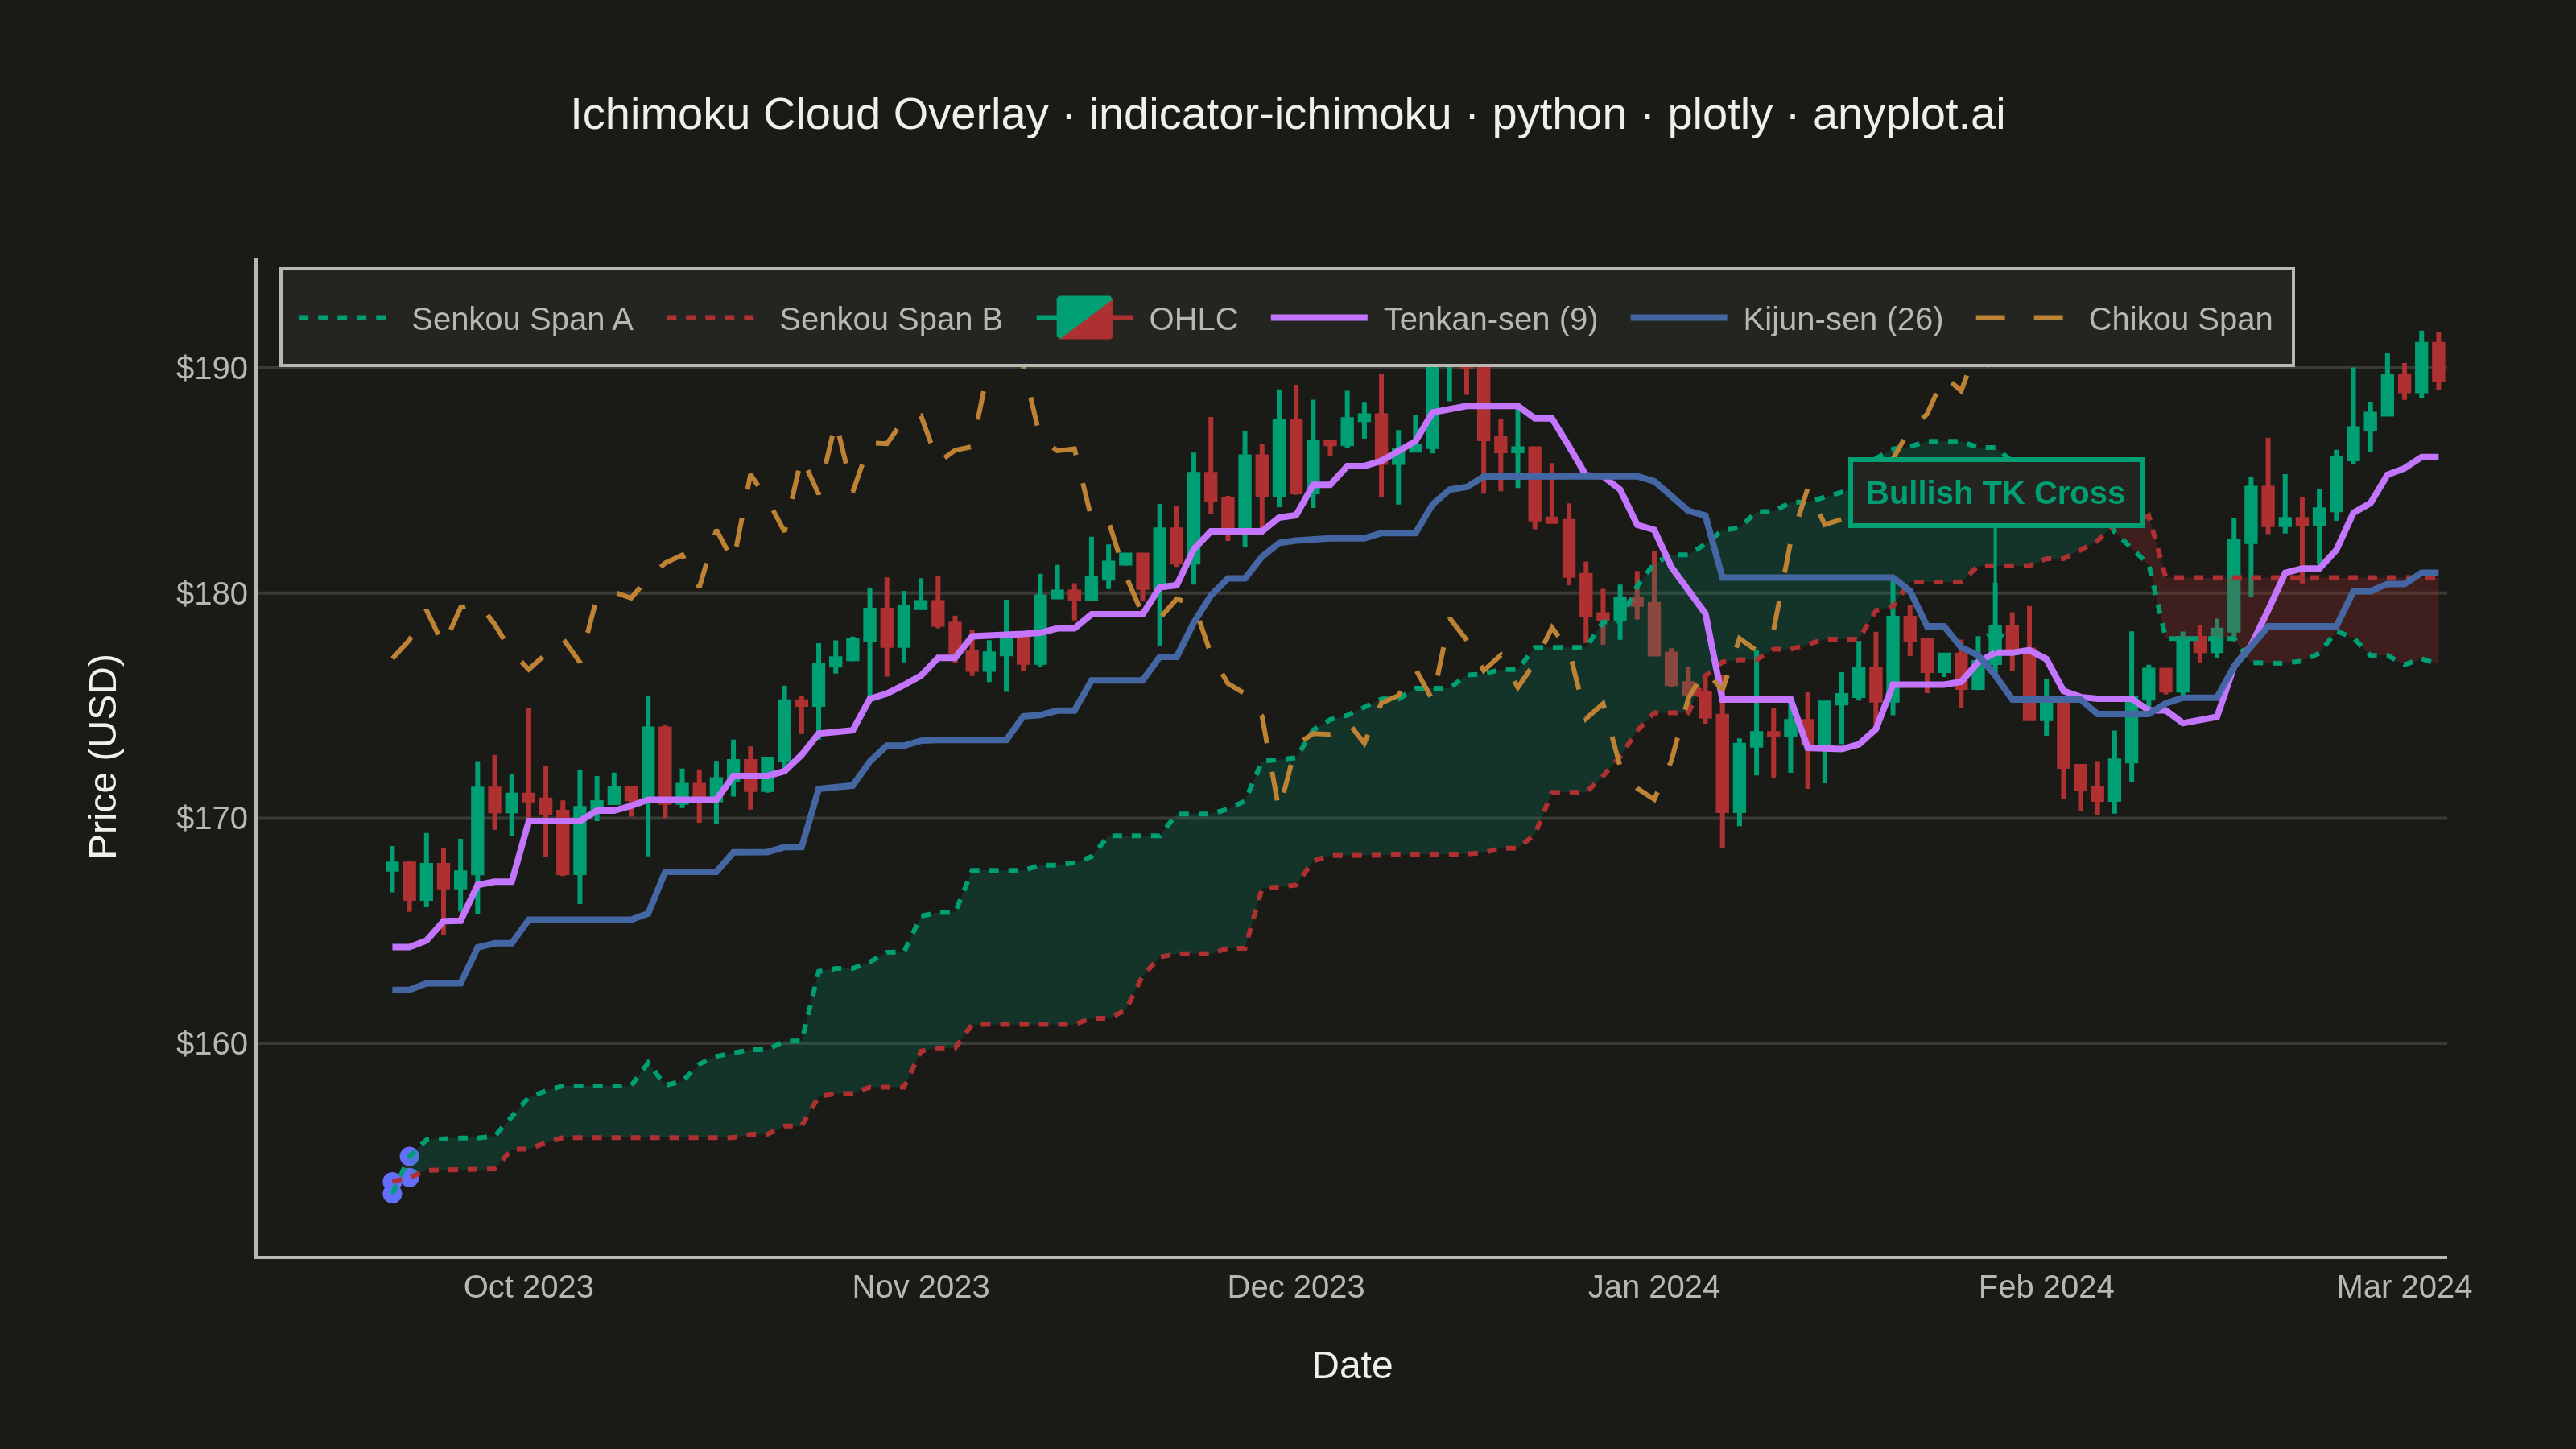This screenshot has width=2576, height=1449.
Task: Click the chart title text
Action: pyautogui.click(x=1287, y=114)
